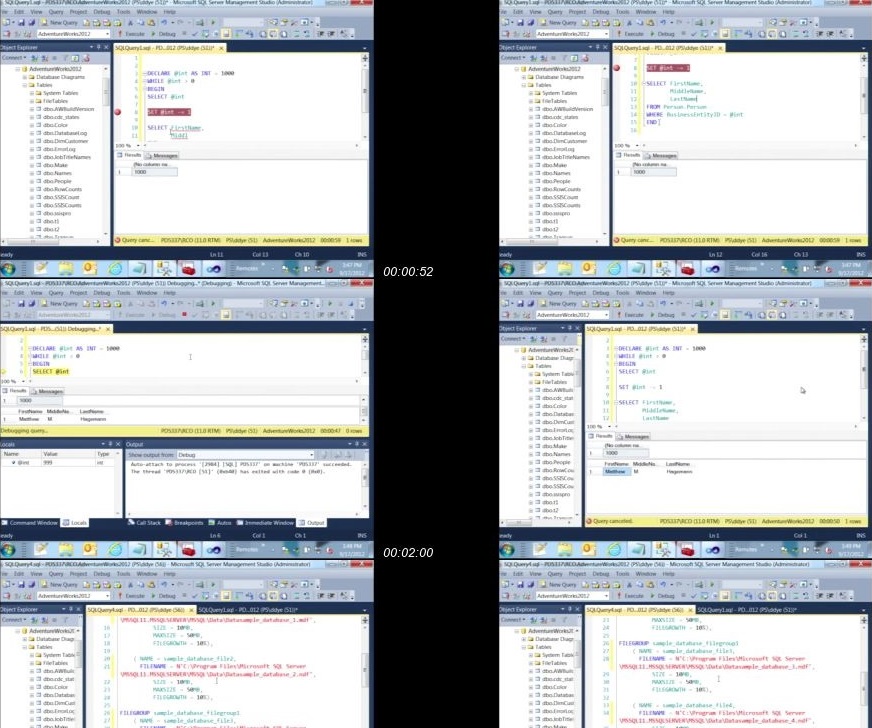The image size is (872, 728).
Task: Pin Object Explorer in window showing Ln 11
Action: [98, 47]
